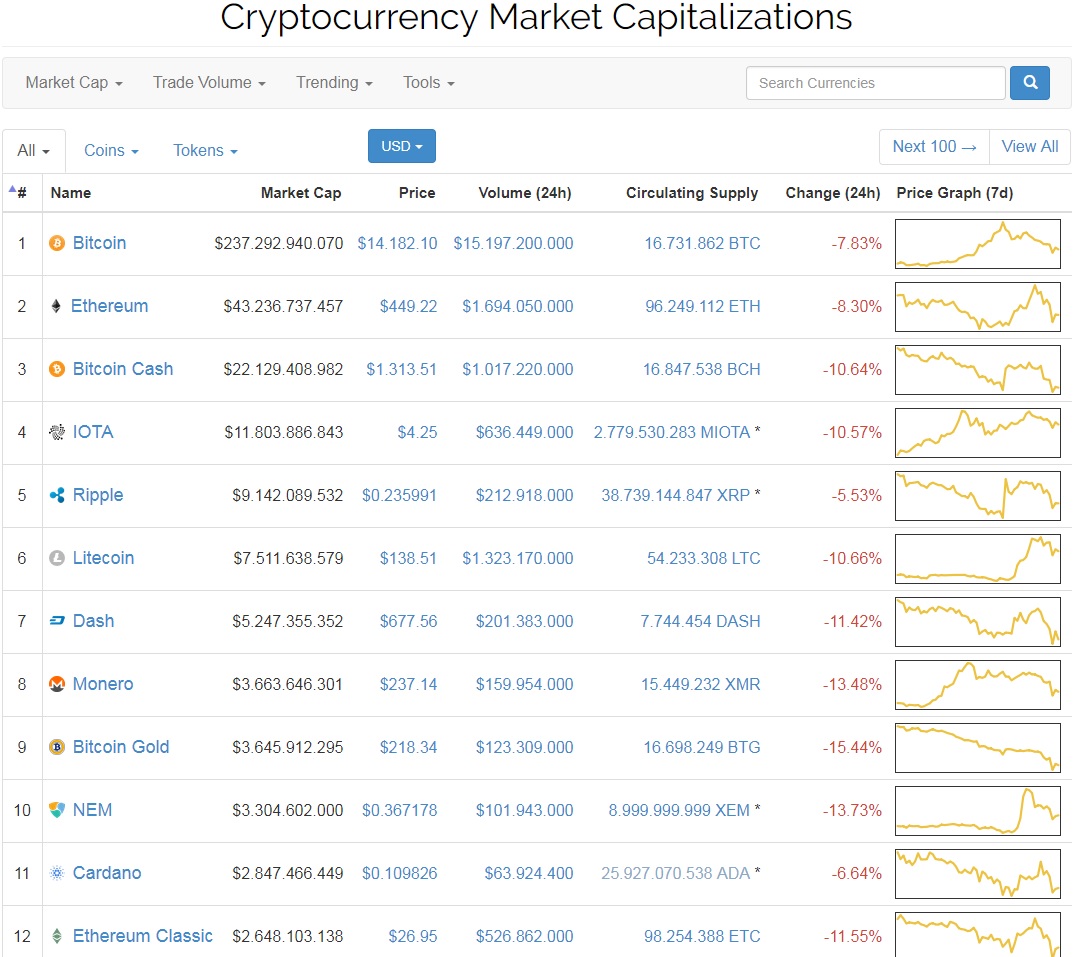Screen dimensions: 1089x957
Task: Click IOTA supply 2.779.530.283 MIOTA
Action: point(672,433)
